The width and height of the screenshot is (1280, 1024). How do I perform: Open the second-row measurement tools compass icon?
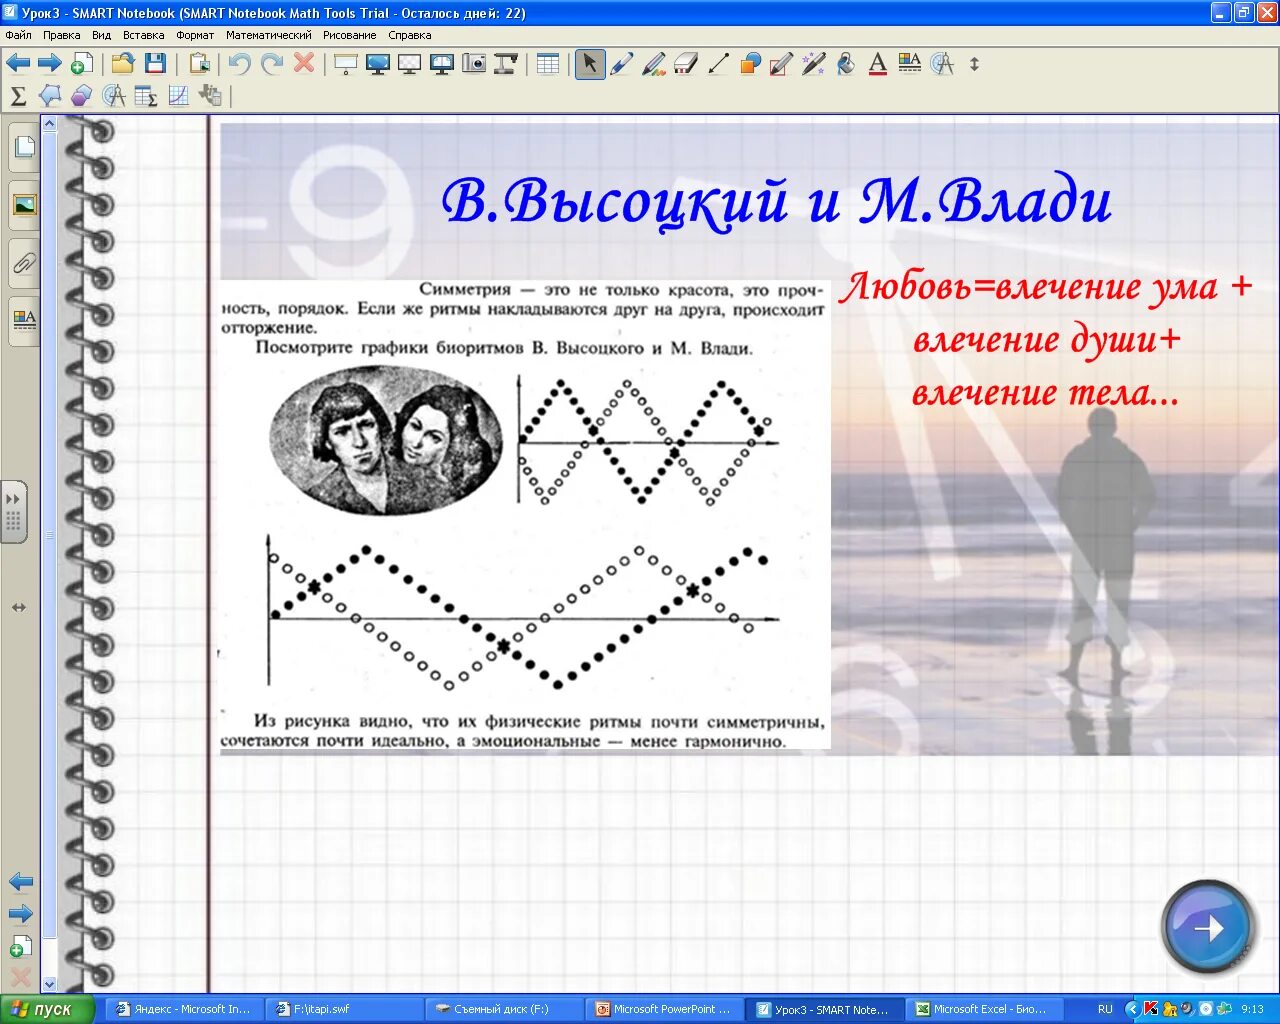(x=114, y=96)
